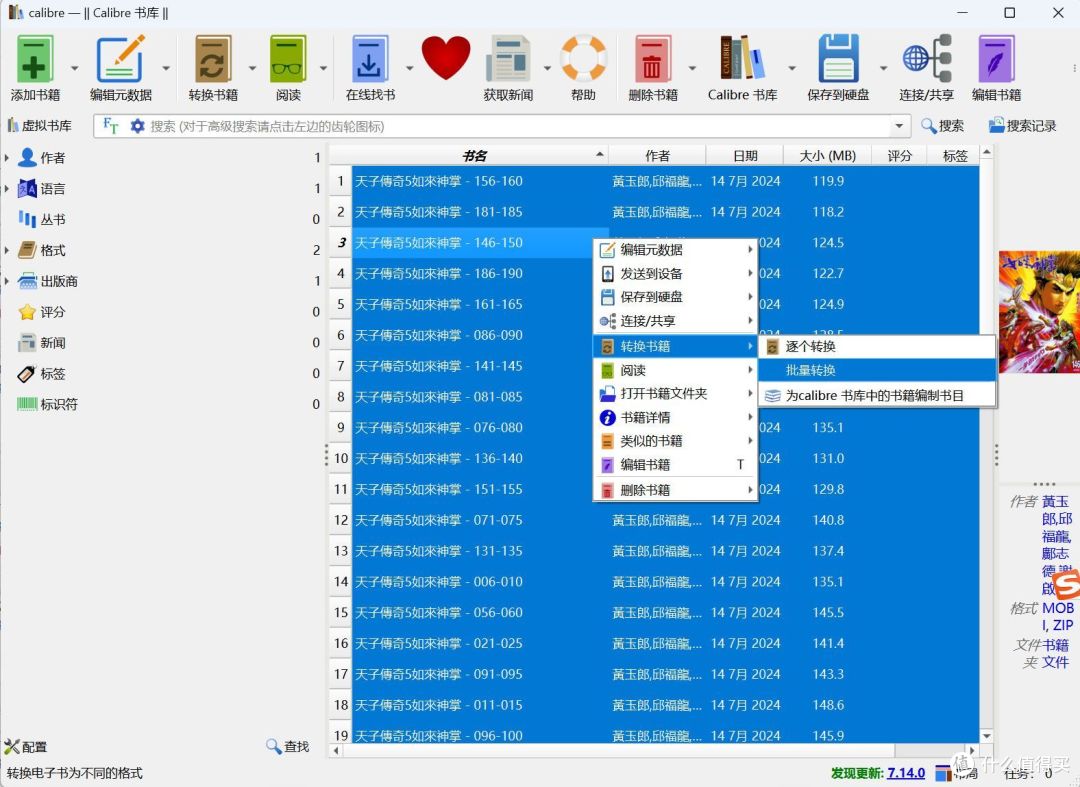Viewport: 1080px width, 787px height.
Task: Click the 黃玉郎 author link in details
Action: click(x=1056, y=510)
